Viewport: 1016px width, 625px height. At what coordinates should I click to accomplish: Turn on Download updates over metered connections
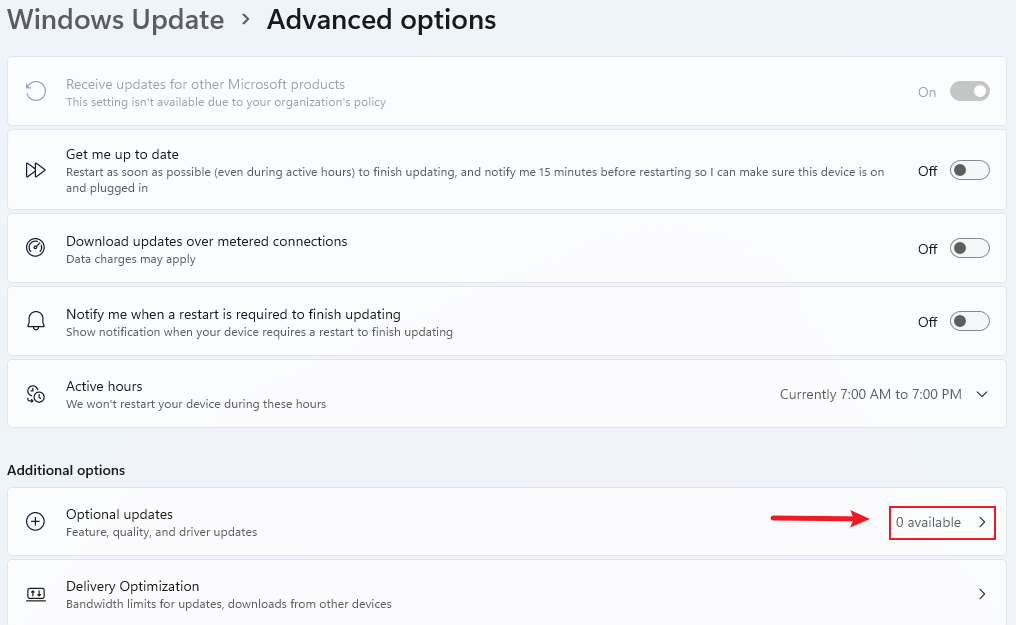pyautogui.click(x=969, y=248)
